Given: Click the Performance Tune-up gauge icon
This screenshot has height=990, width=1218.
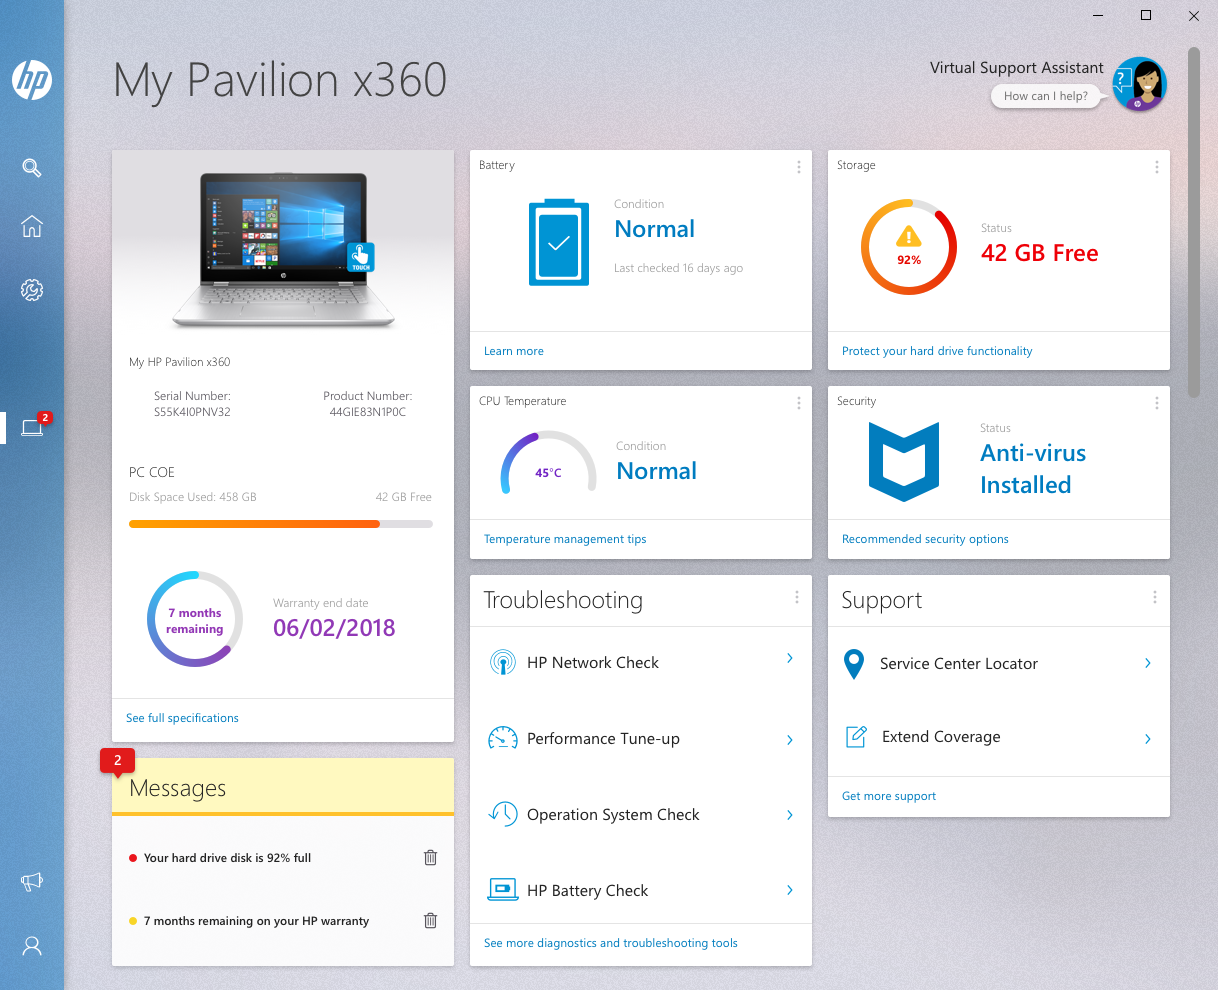Looking at the screenshot, I should [x=502, y=738].
